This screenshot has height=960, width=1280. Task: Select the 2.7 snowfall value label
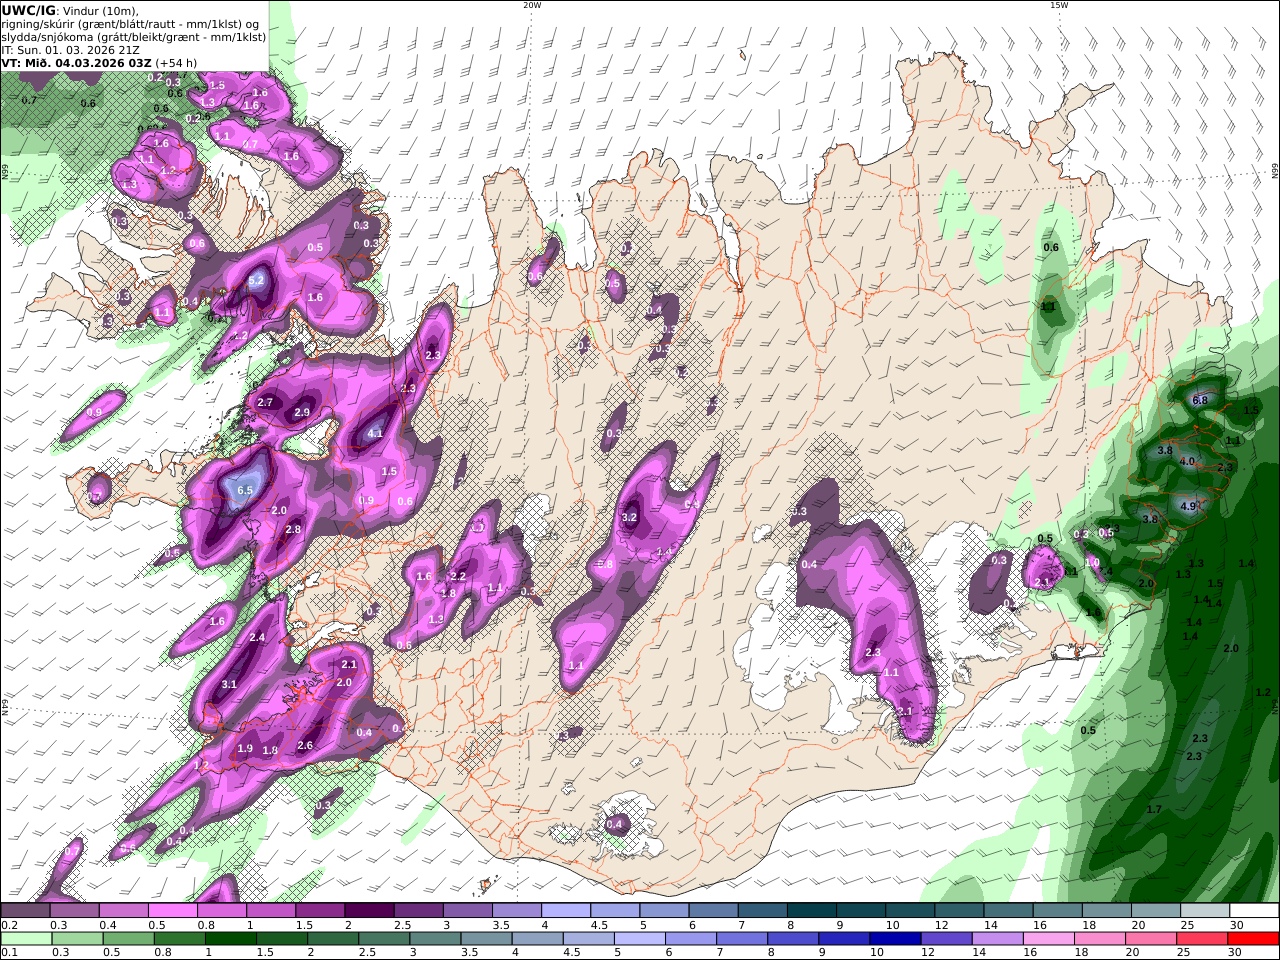coord(265,402)
